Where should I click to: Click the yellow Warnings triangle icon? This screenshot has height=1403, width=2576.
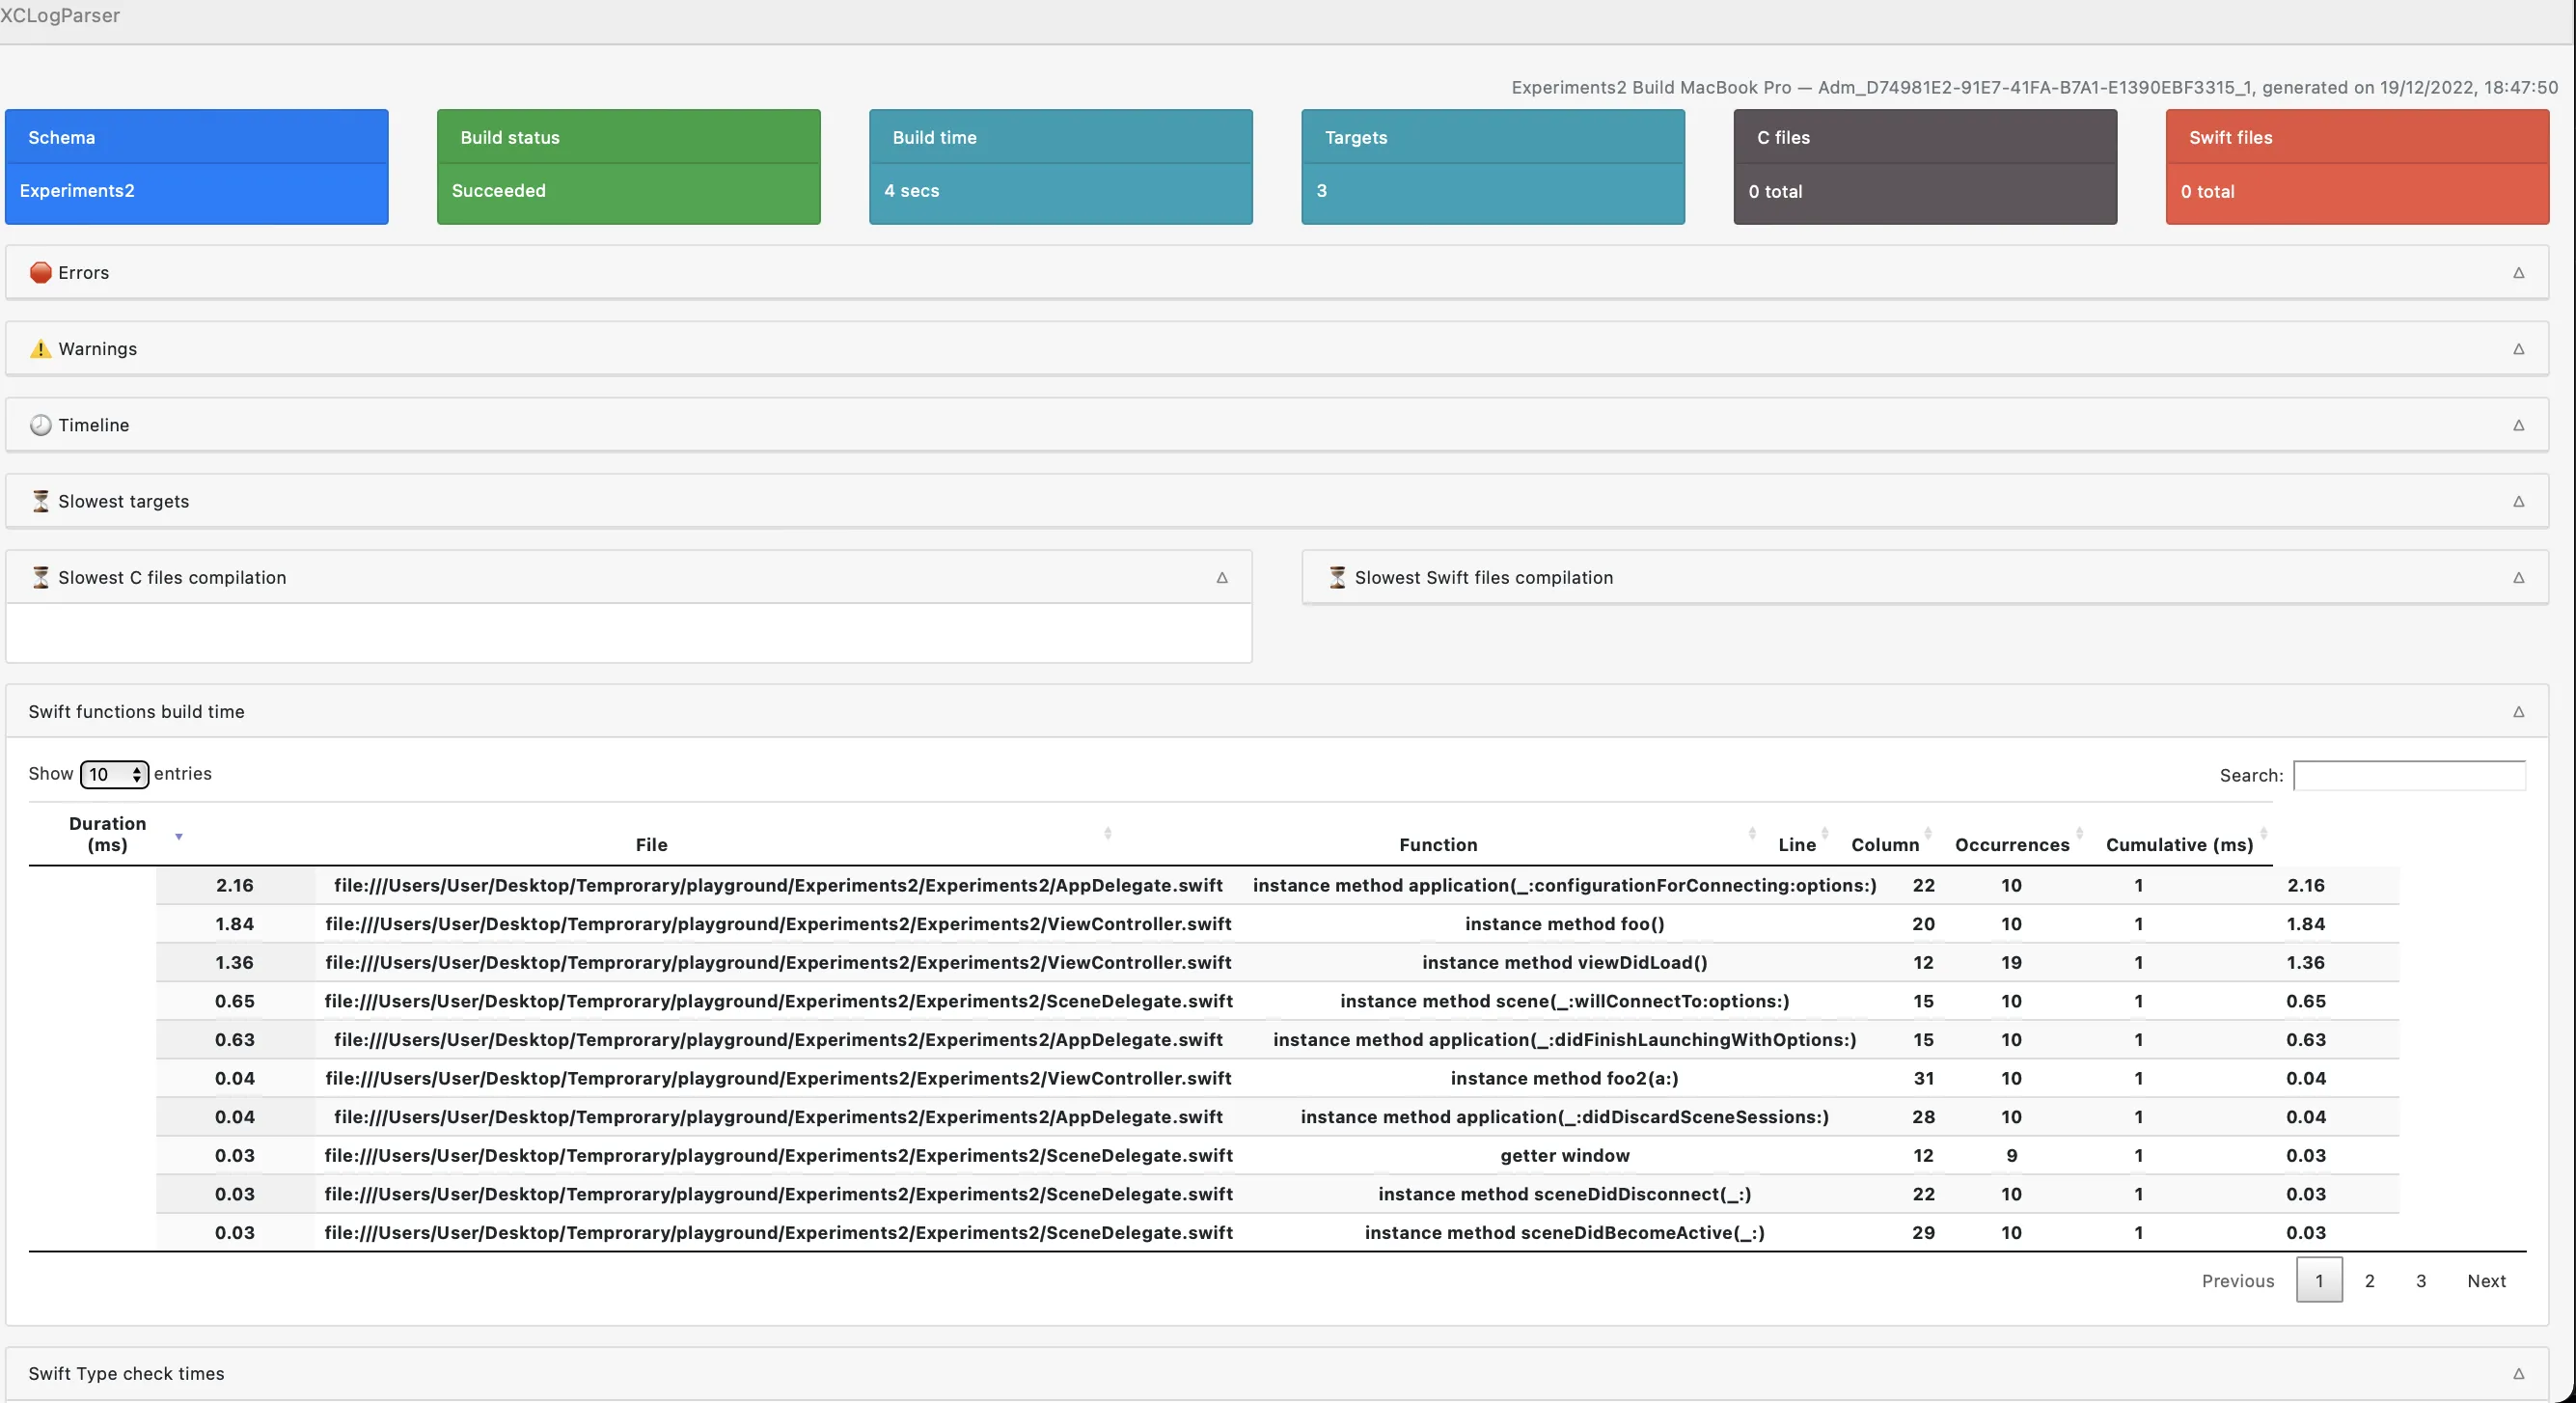[40, 349]
